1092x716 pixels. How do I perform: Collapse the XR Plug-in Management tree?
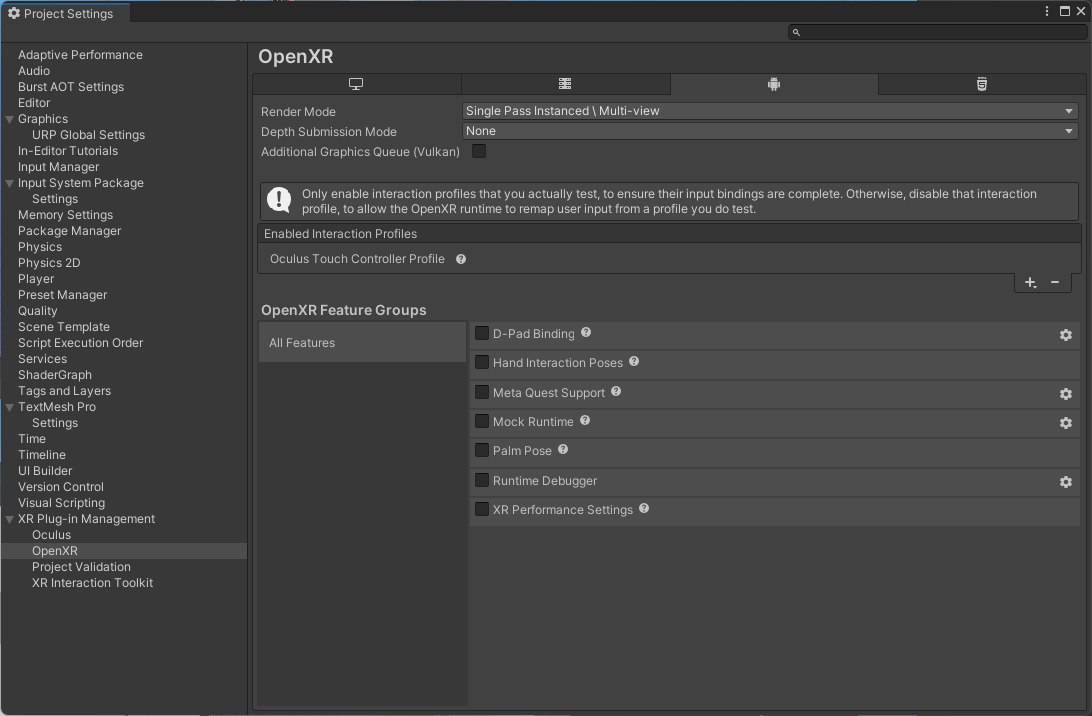[x=10, y=519]
